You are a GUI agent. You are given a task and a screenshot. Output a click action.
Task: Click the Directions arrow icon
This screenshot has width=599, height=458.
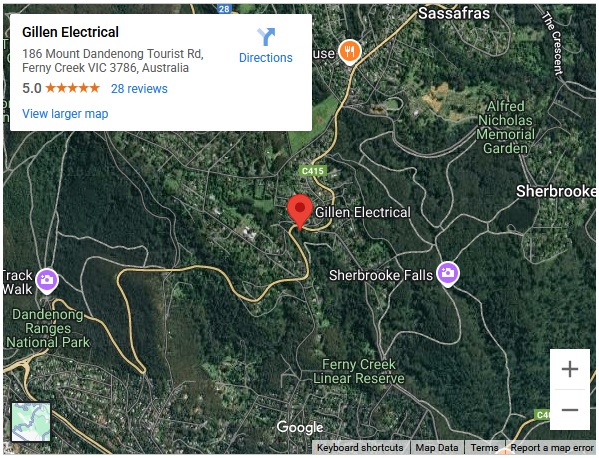[x=266, y=37]
